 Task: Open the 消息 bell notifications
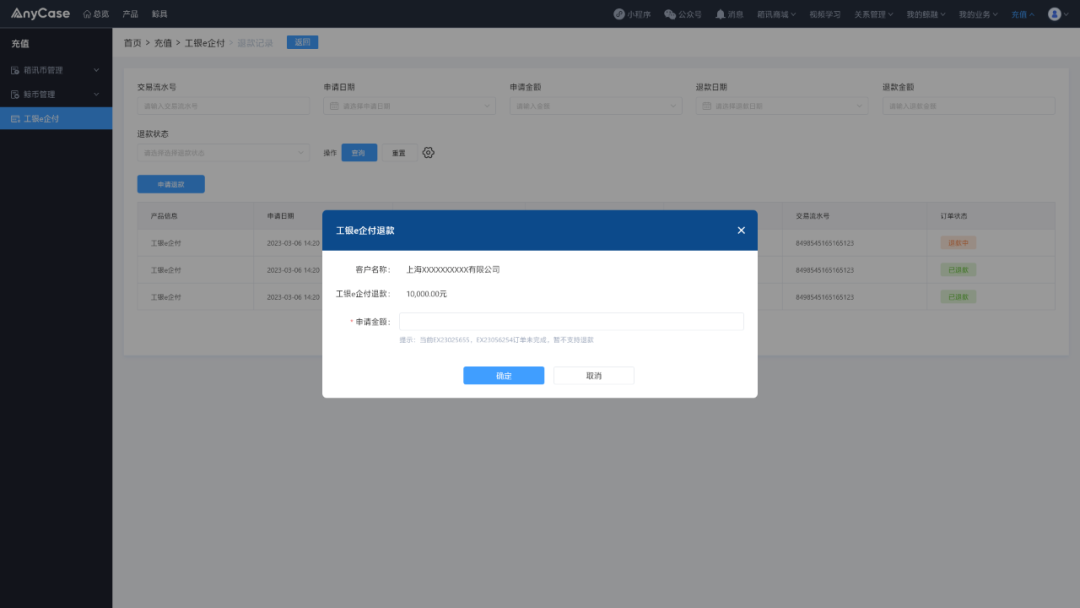pyautogui.click(x=729, y=14)
